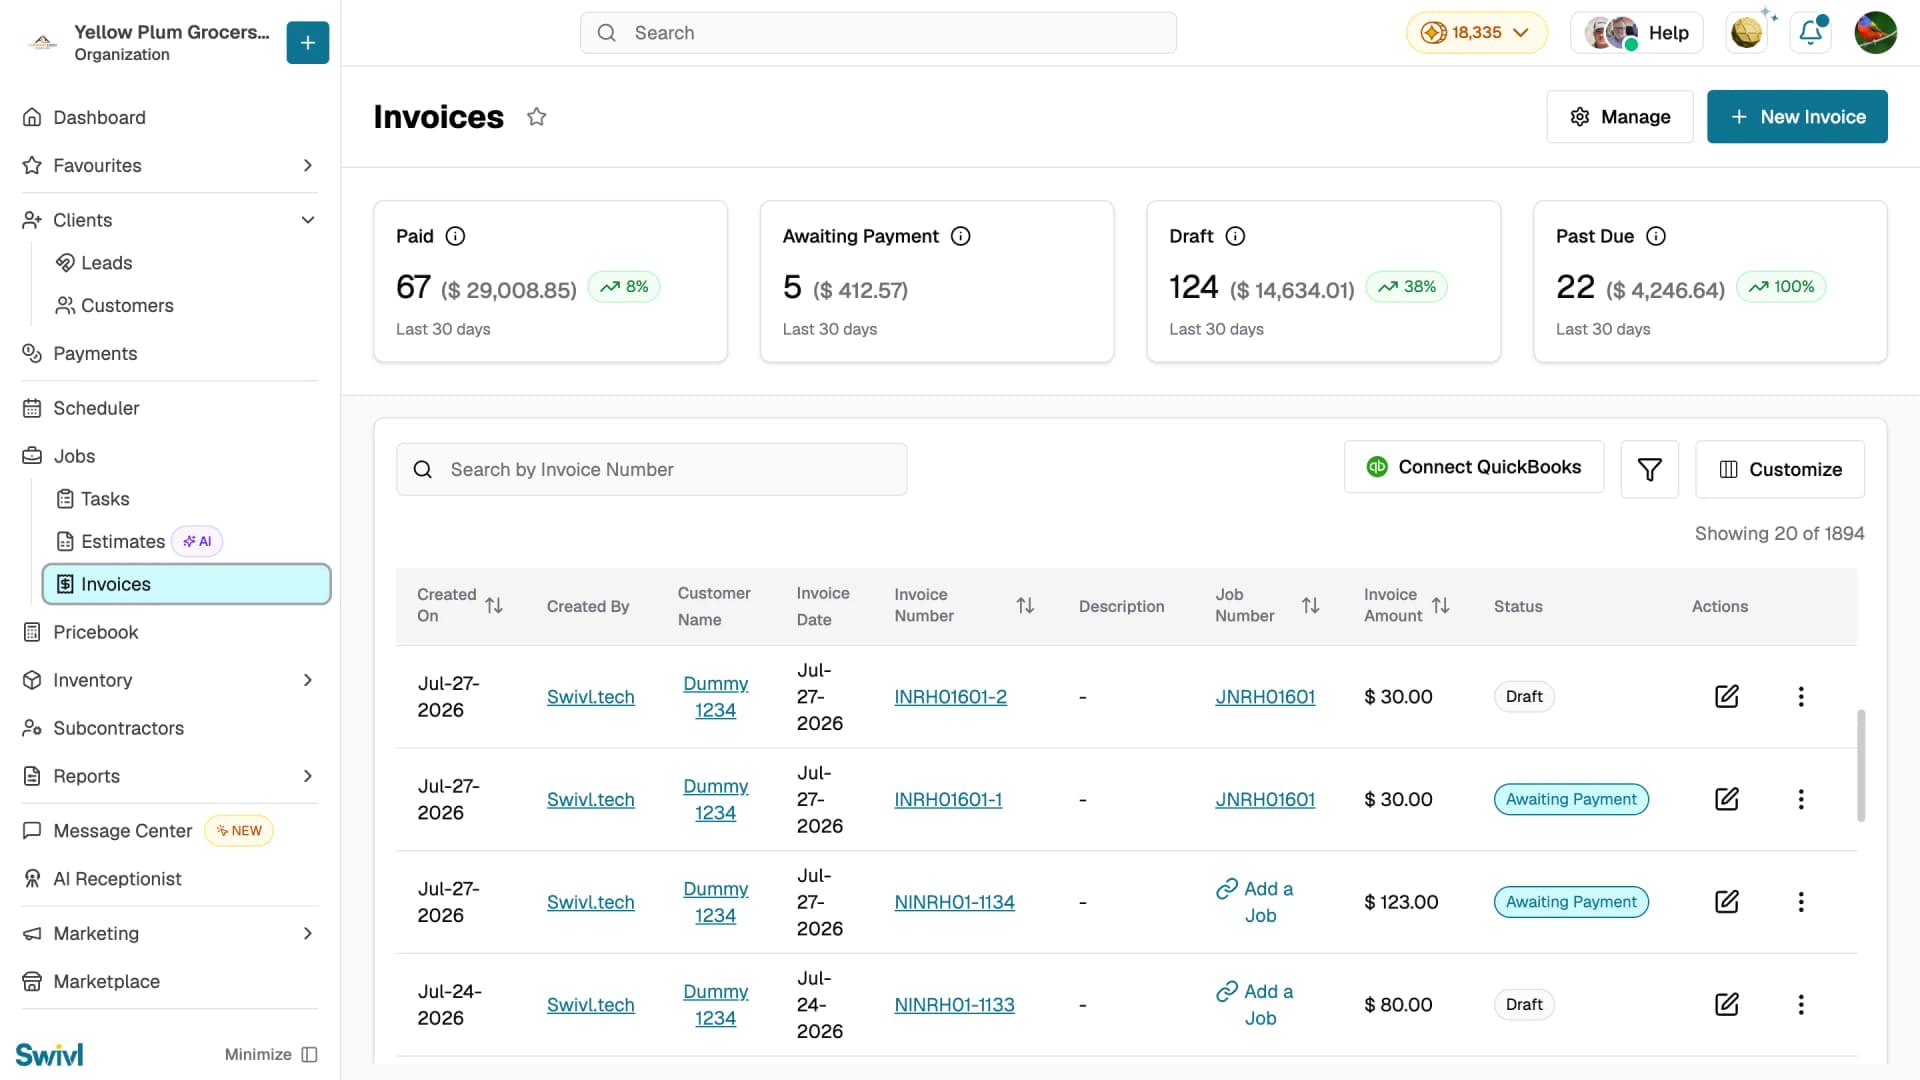The width and height of the screenshot is (1920, 1080).
Task: Edit invoice INRH01601-1
Action: pyautogui.click(x=1726, y=799)
